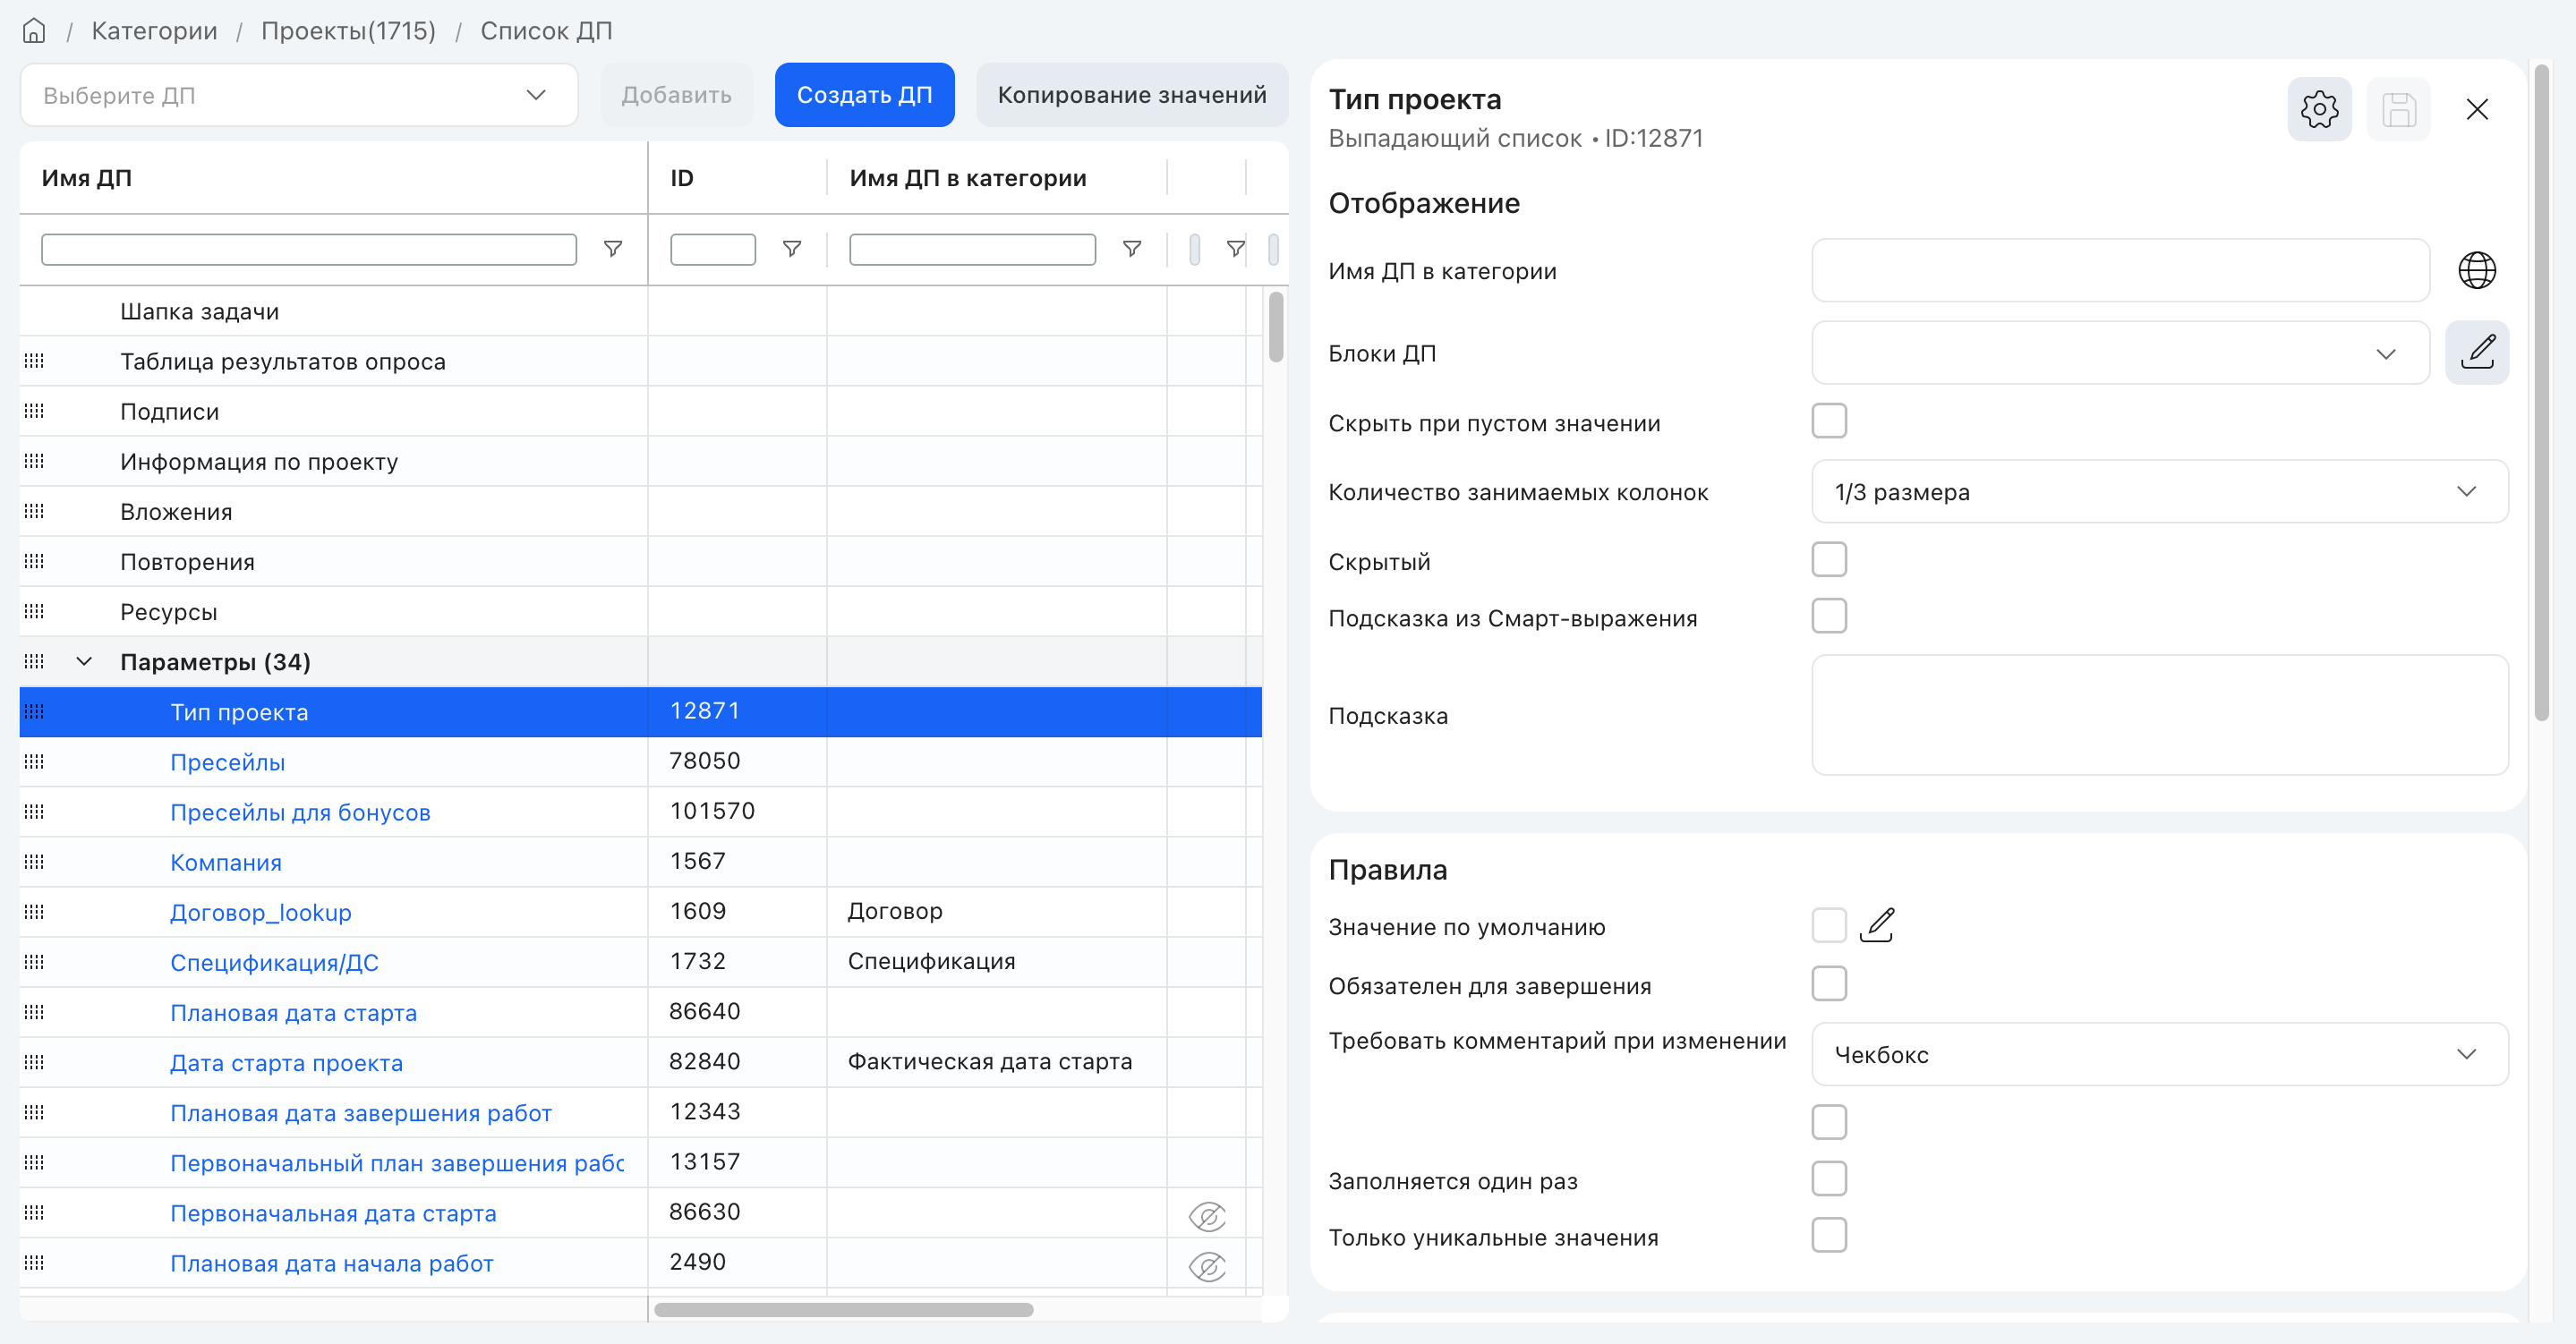
Task: Click the save disk icon
Action: (2398, 109)
